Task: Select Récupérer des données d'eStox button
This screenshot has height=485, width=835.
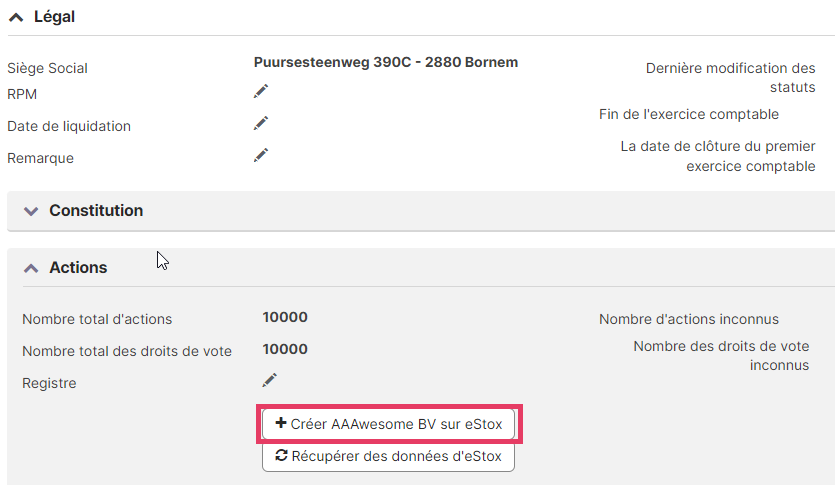Action: pos(388,456)
